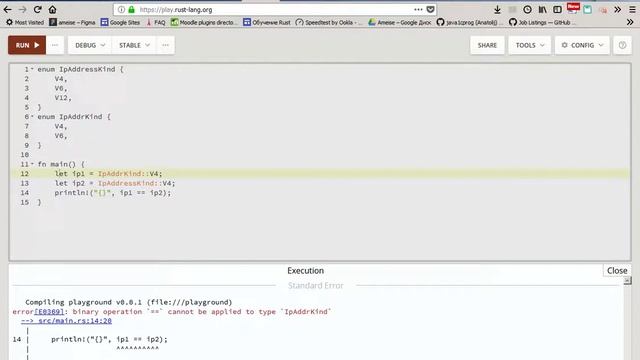Open the java1cprog GitHub bookmark

(x=470, y=22)
